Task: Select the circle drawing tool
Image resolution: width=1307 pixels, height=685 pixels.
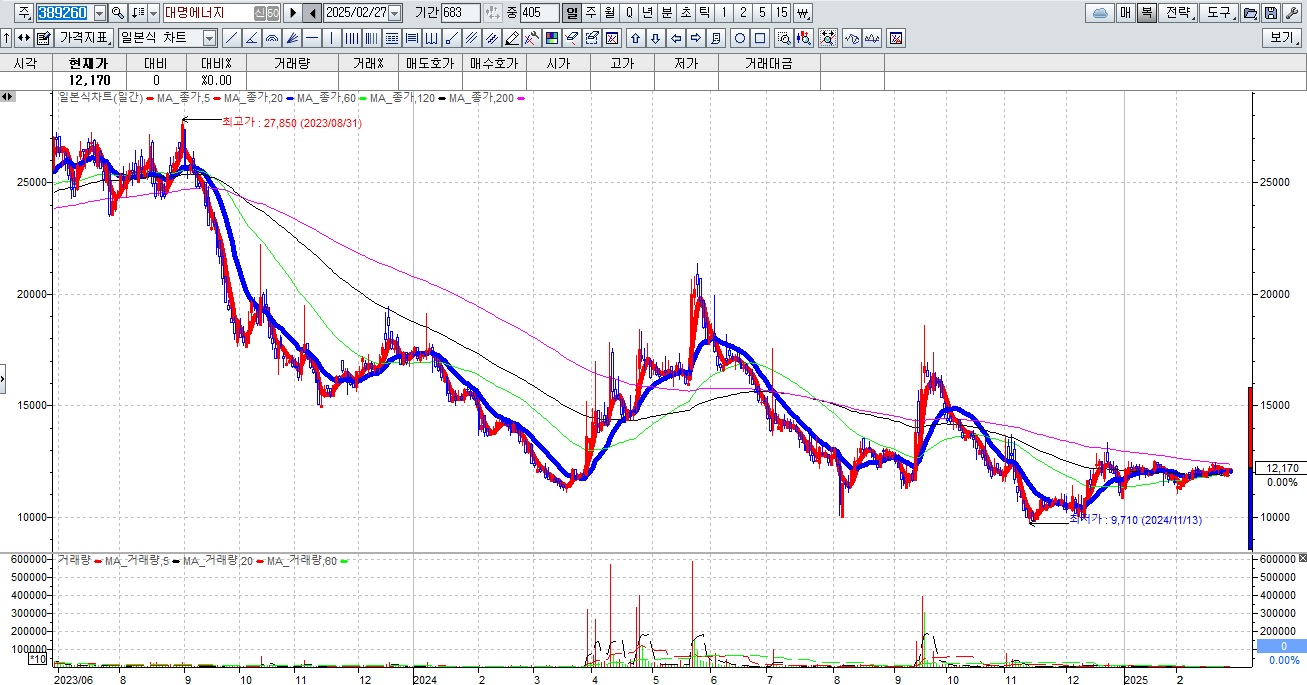Action: coord(740,38)
